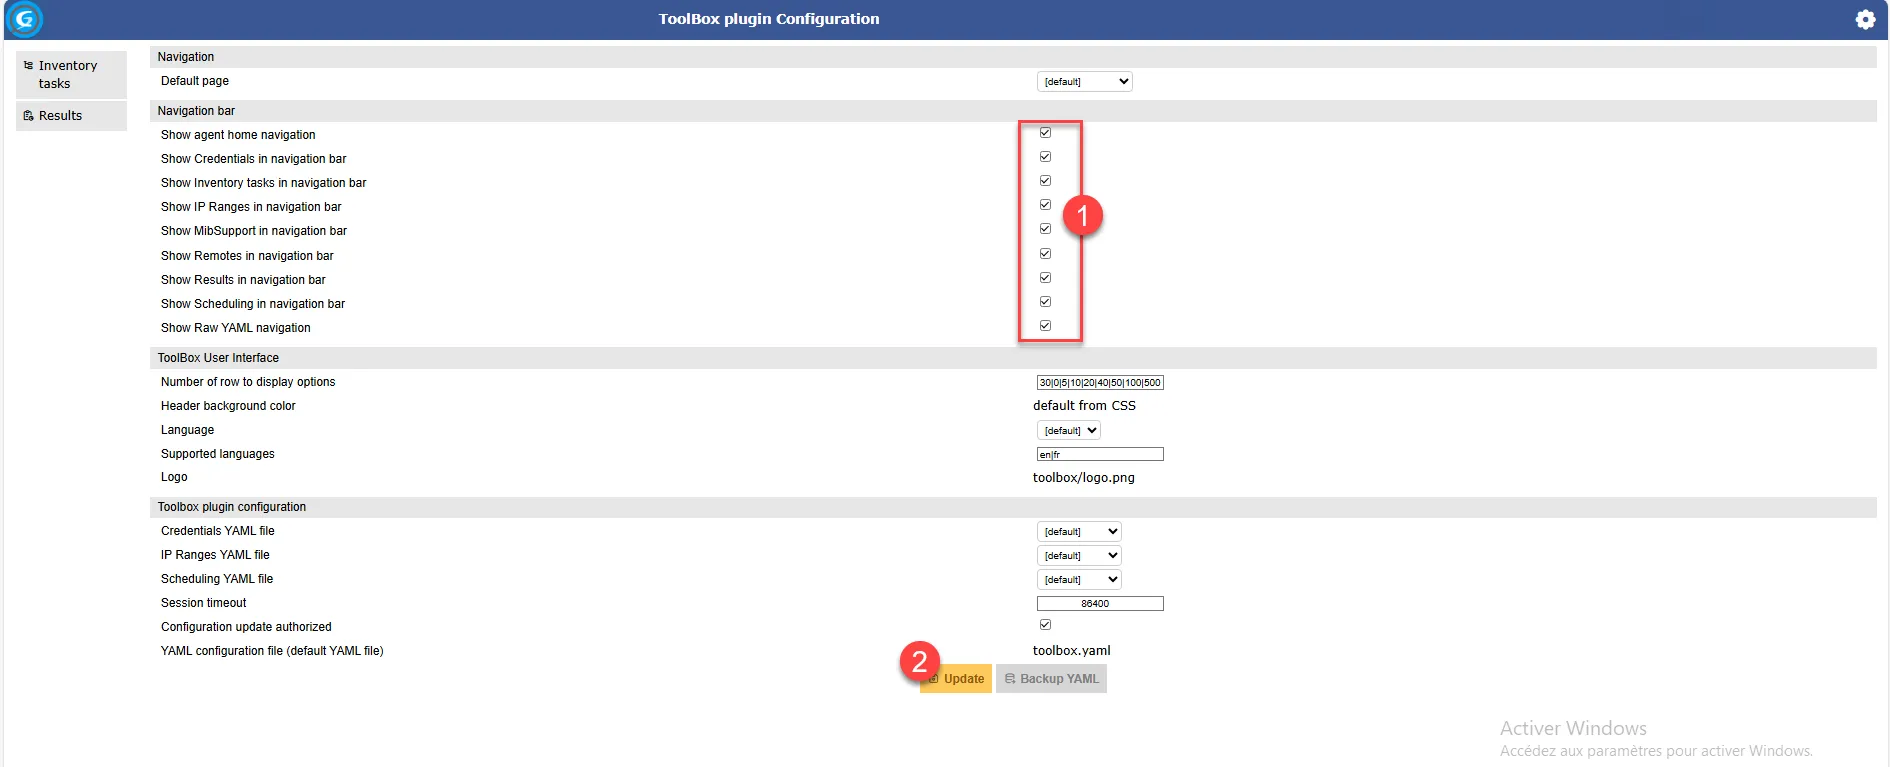
Task: Open Credentials YAML file dropdown
Action: coord(1078,532)
